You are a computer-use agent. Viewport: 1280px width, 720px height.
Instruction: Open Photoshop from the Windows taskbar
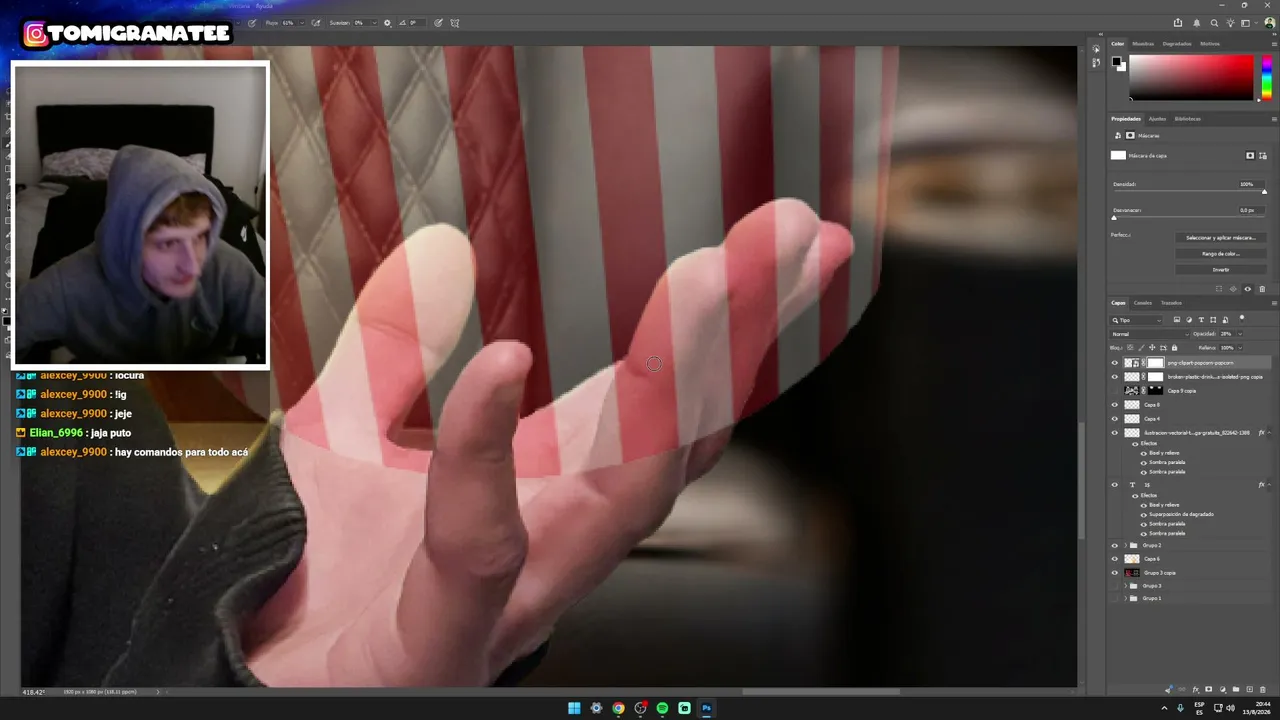coord(706,708)
